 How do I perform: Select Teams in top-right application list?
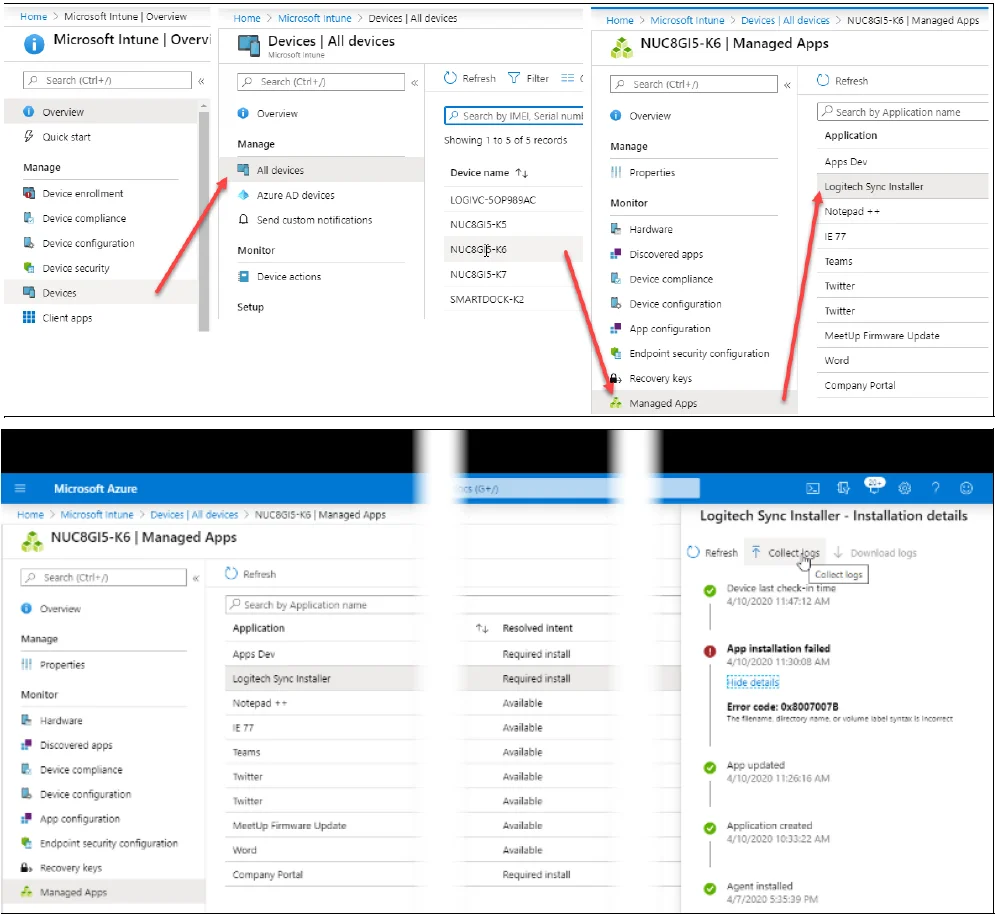(x=904, y=261)
